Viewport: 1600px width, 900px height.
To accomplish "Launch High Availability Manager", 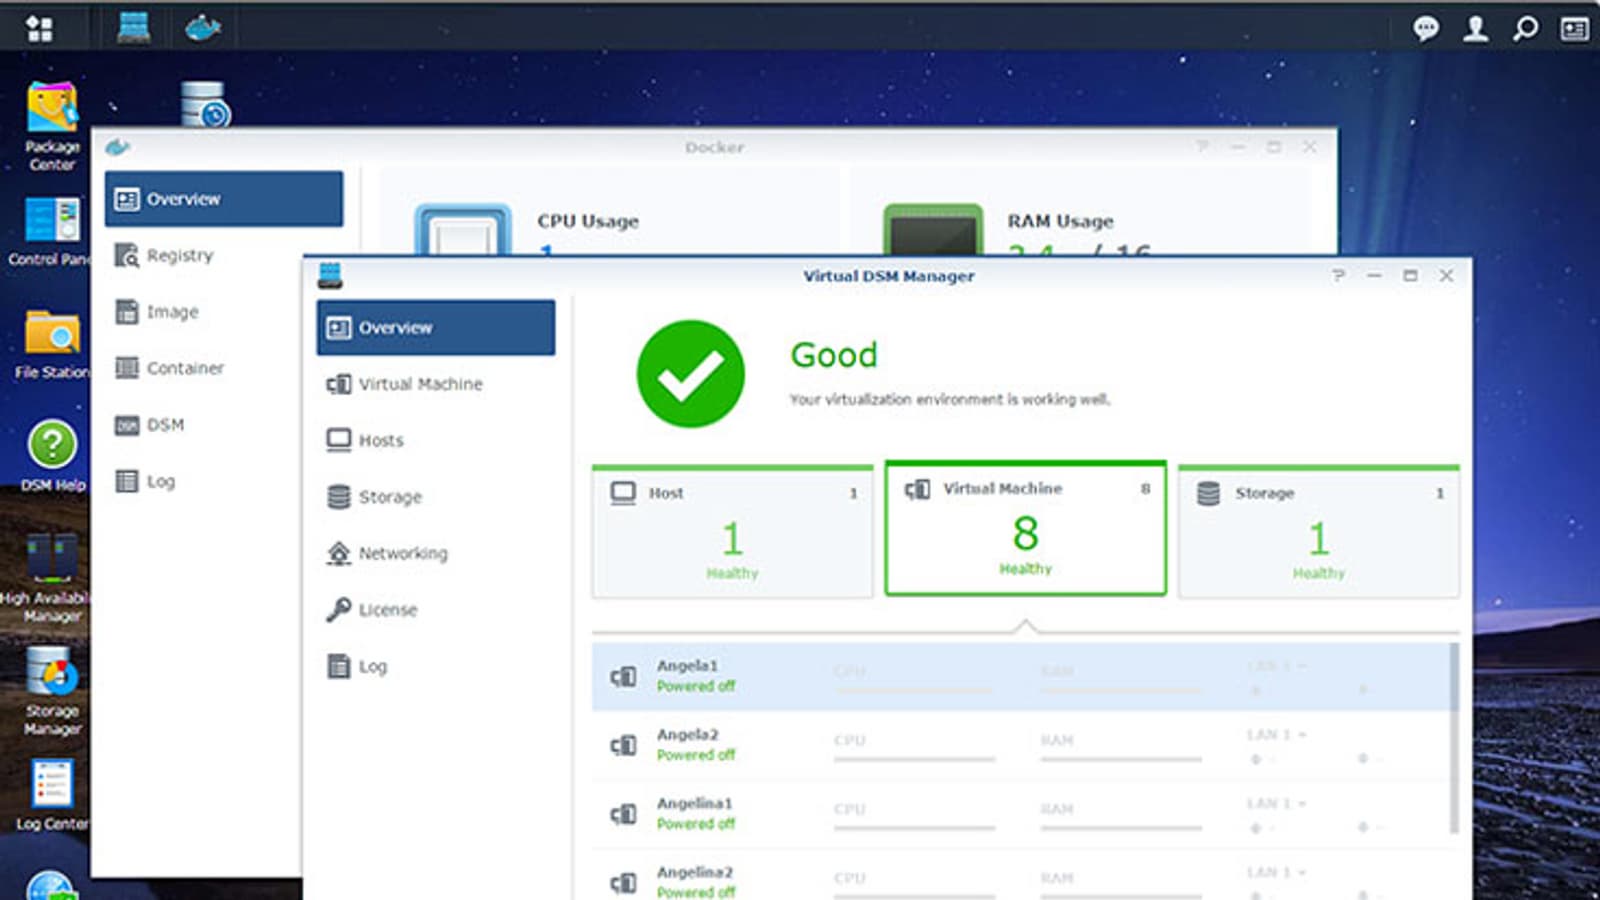I will [50, 578].
